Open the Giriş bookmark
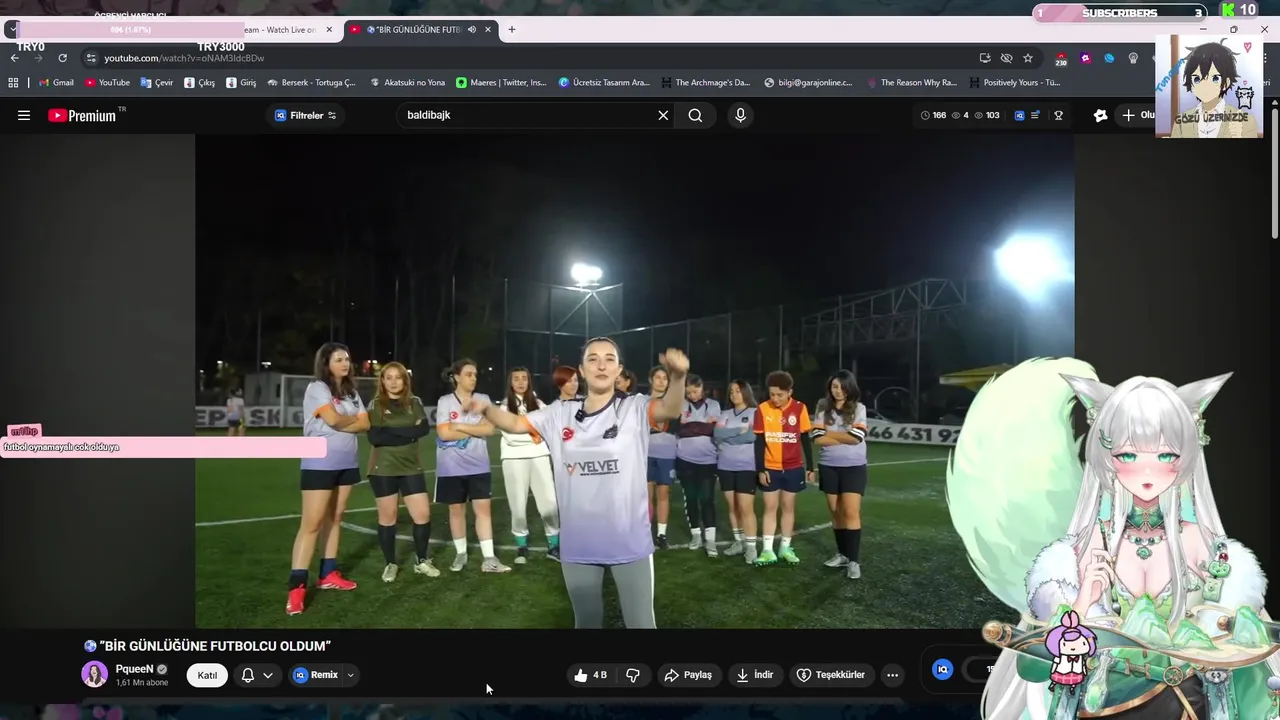The image size is (1280, 720). 241,83
